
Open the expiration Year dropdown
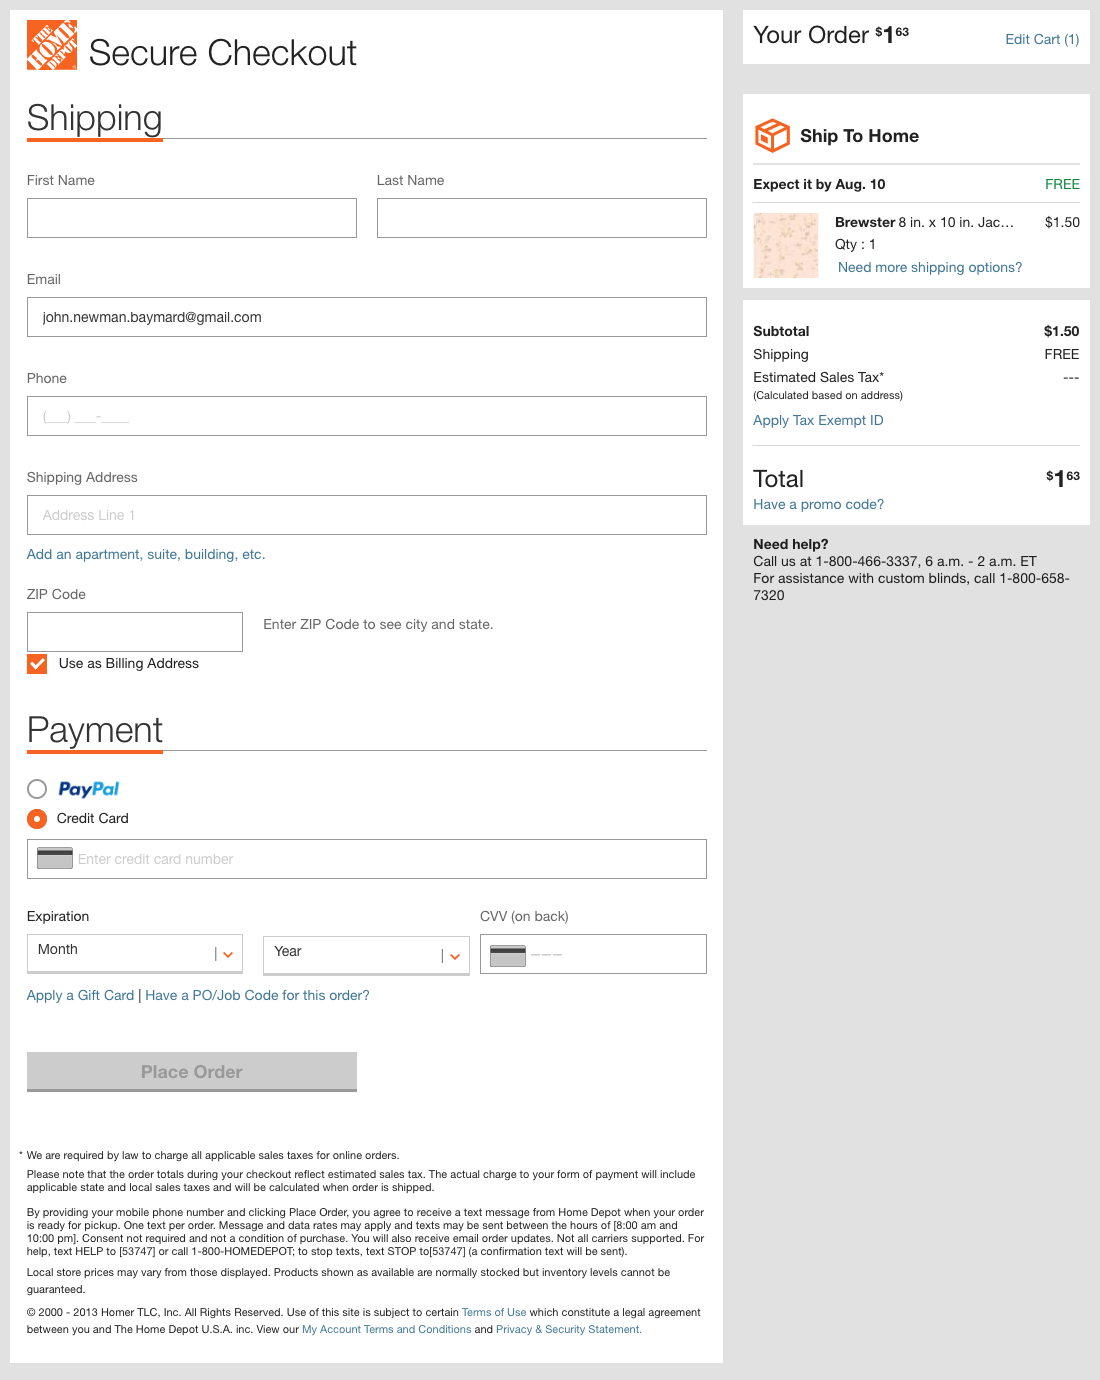point(366,955)
